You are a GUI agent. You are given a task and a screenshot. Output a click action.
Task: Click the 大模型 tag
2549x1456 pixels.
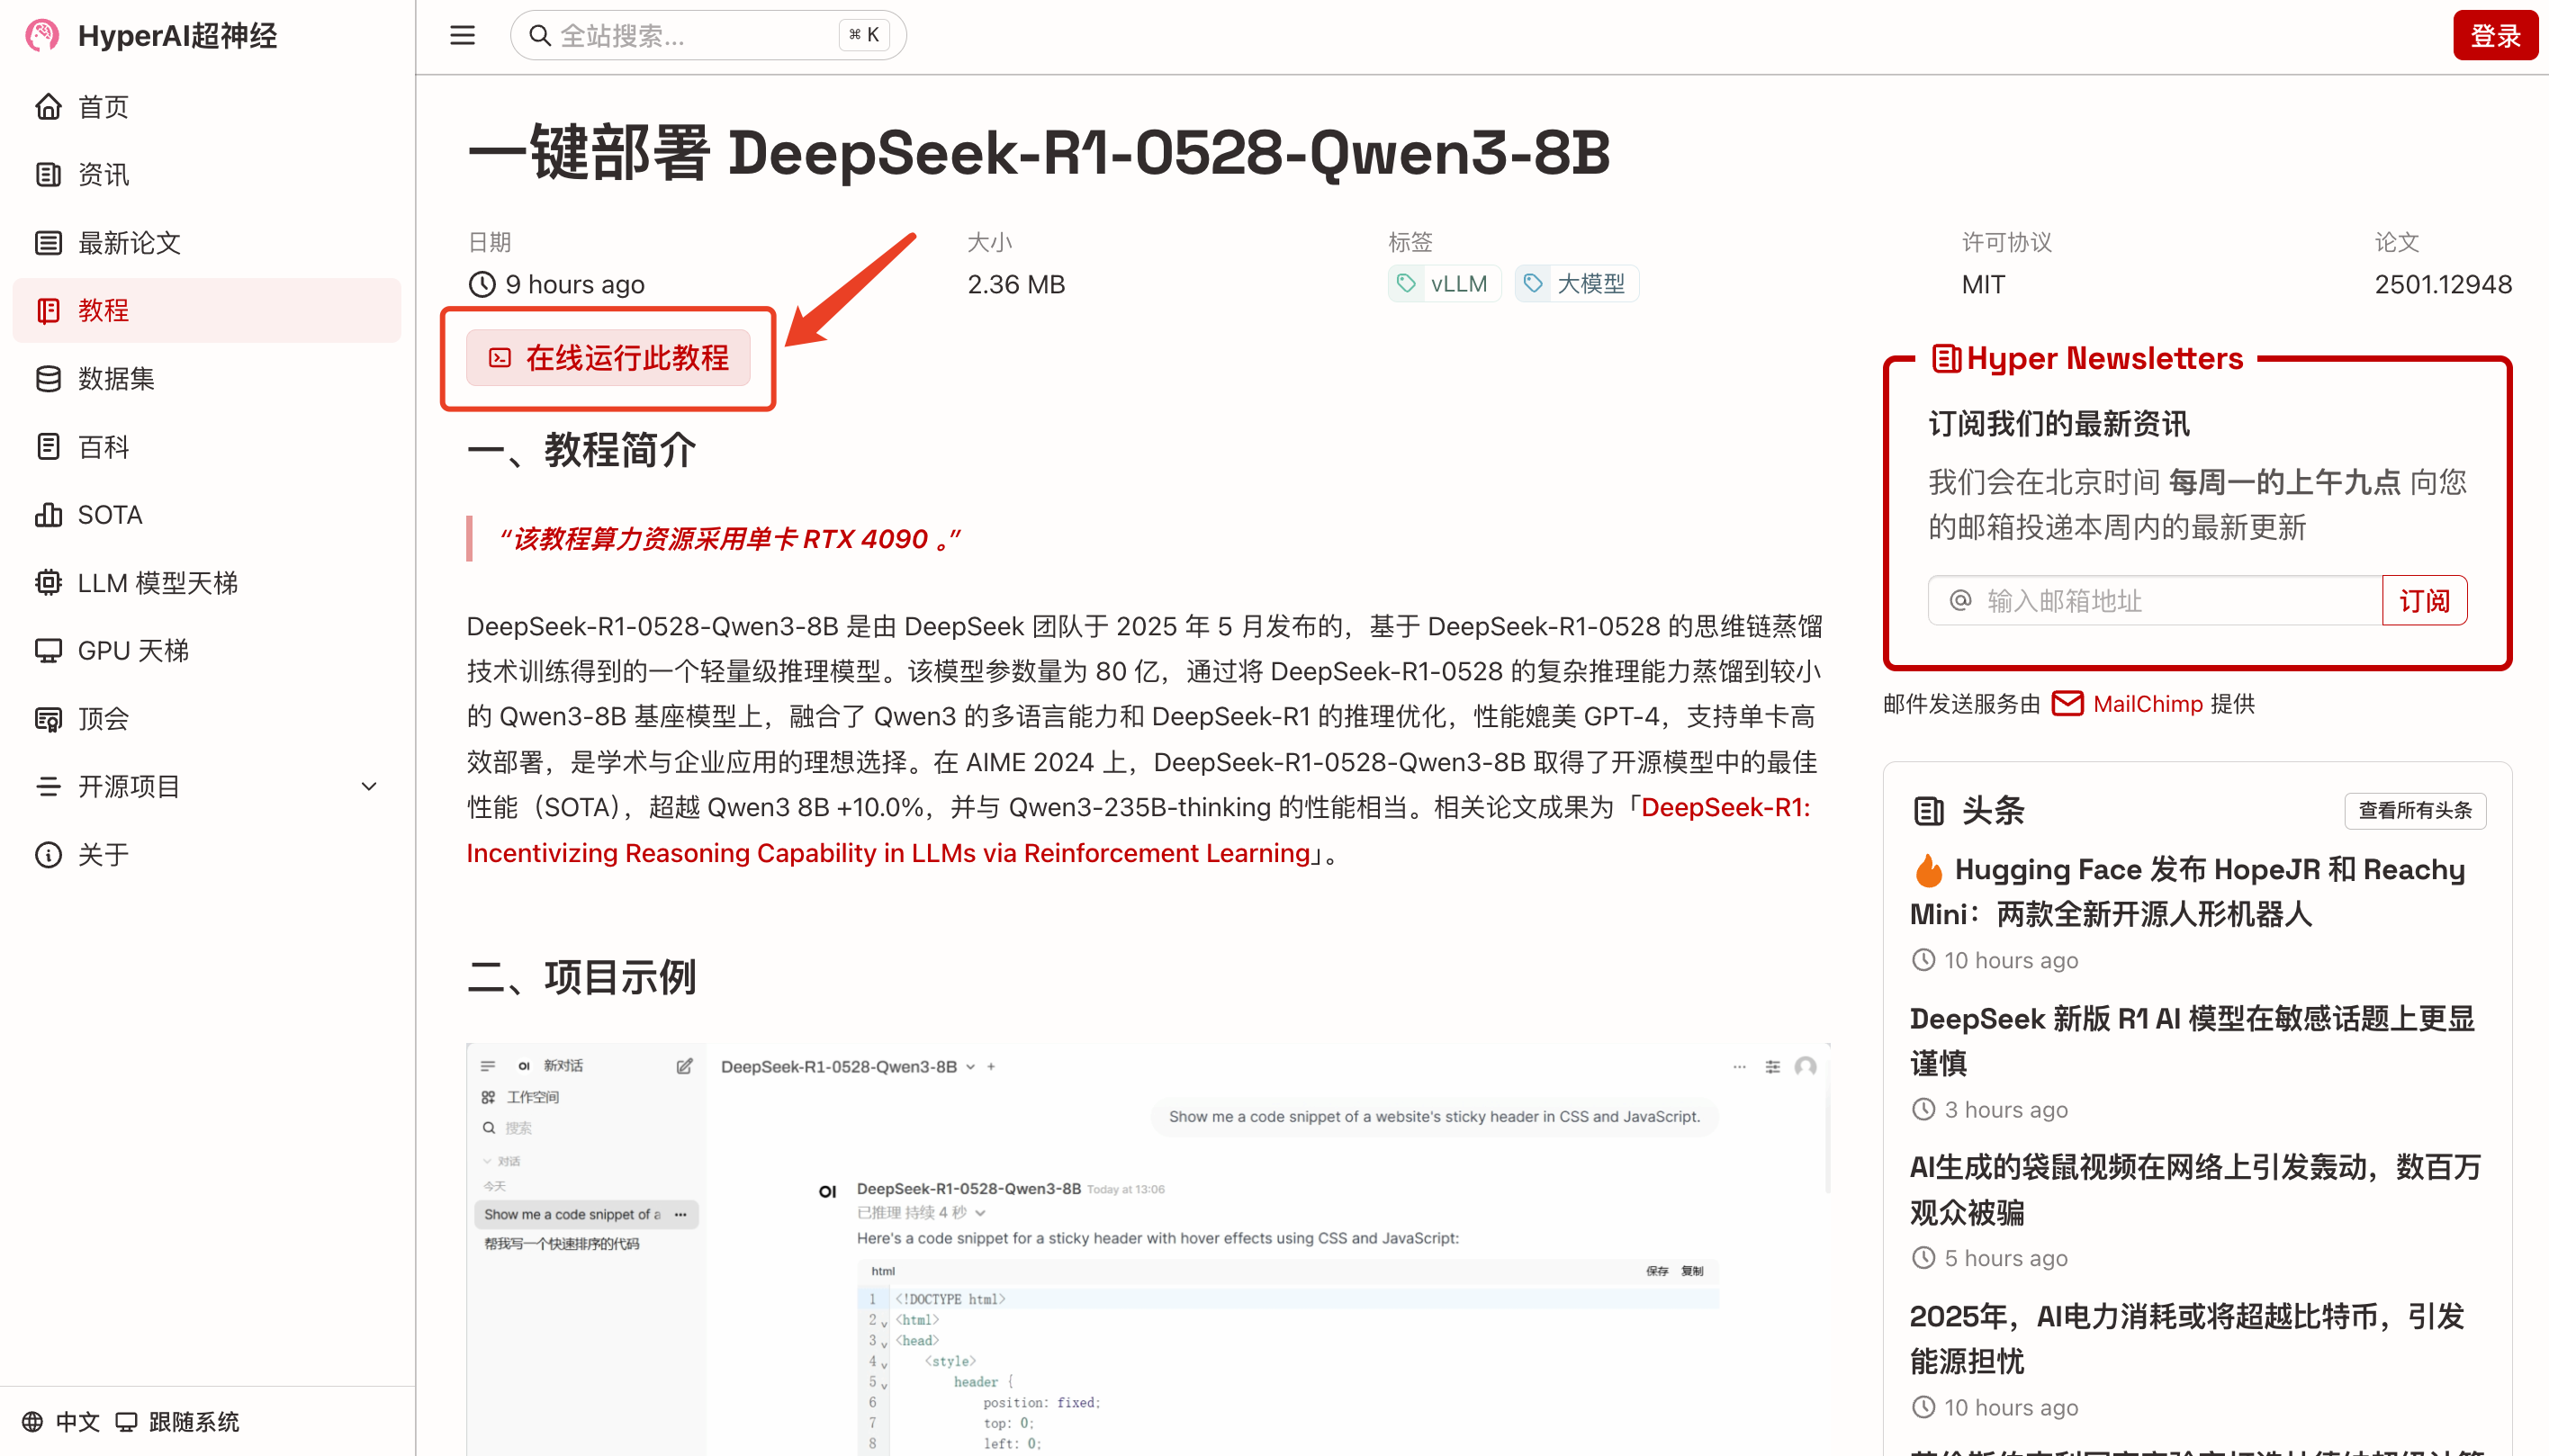(x=1577, y=283)
